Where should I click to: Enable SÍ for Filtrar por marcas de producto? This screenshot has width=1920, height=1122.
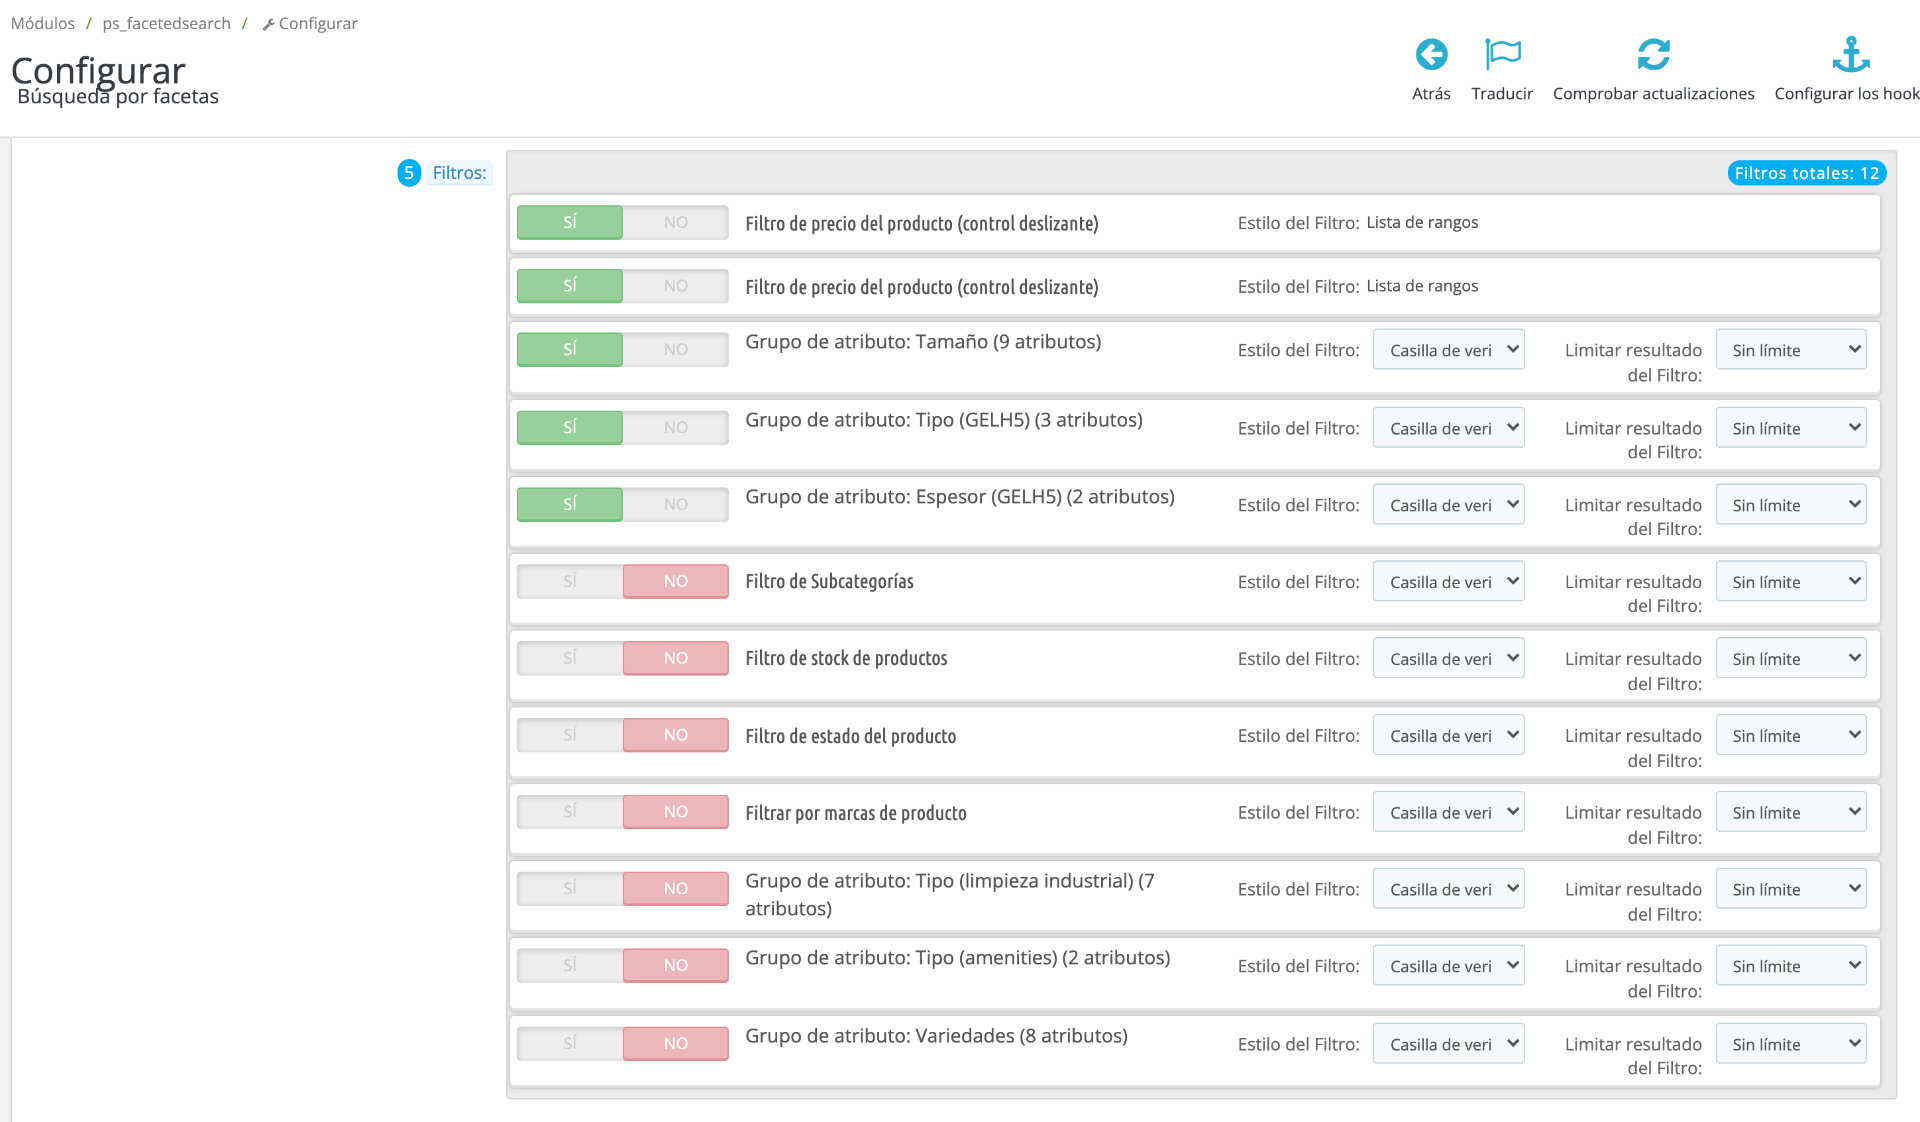click(x=570, y=812)
